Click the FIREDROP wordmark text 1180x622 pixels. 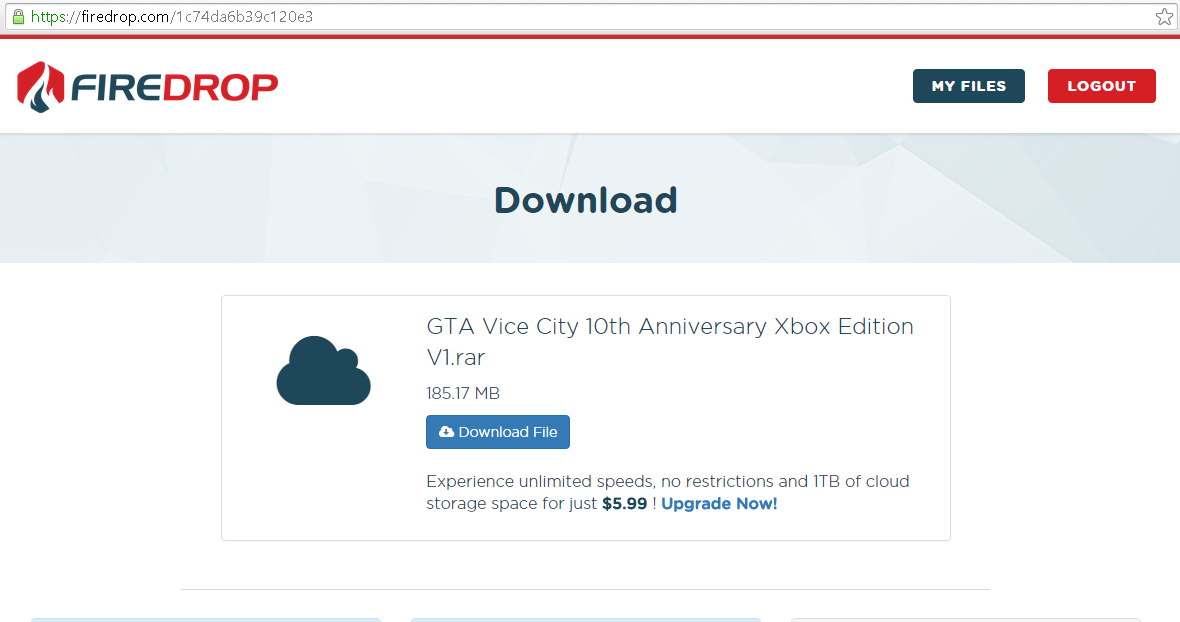coord(175,87)
